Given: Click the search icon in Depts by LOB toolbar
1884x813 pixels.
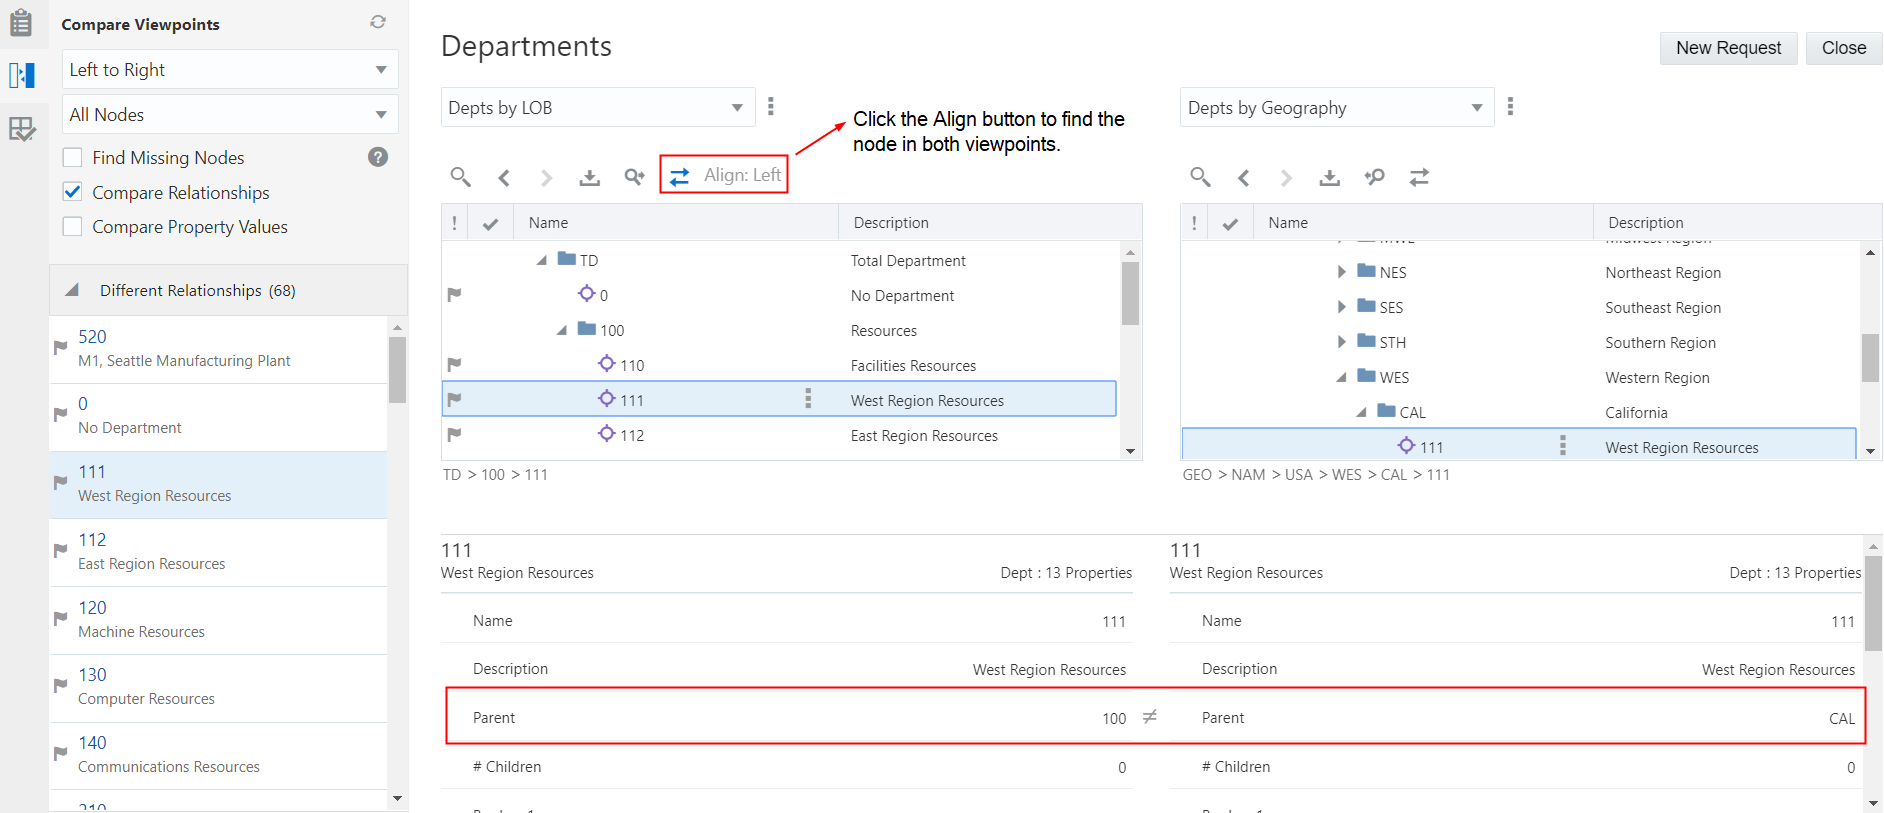Looking at the screenshot, I should [460, 177].
